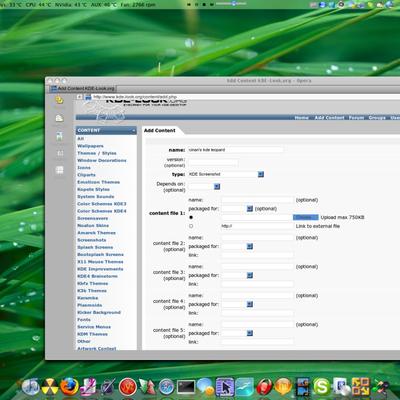Select the Add Content KDE-Look.org browser tab
Viewport: 400px width, 400px height.
tap(83, 89)
